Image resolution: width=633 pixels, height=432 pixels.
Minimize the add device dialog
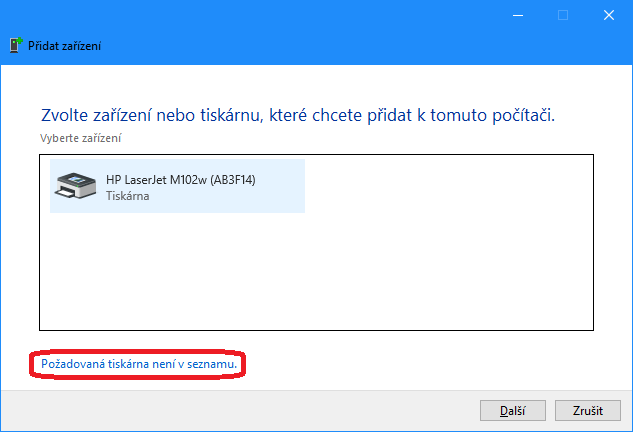[518, 15]
